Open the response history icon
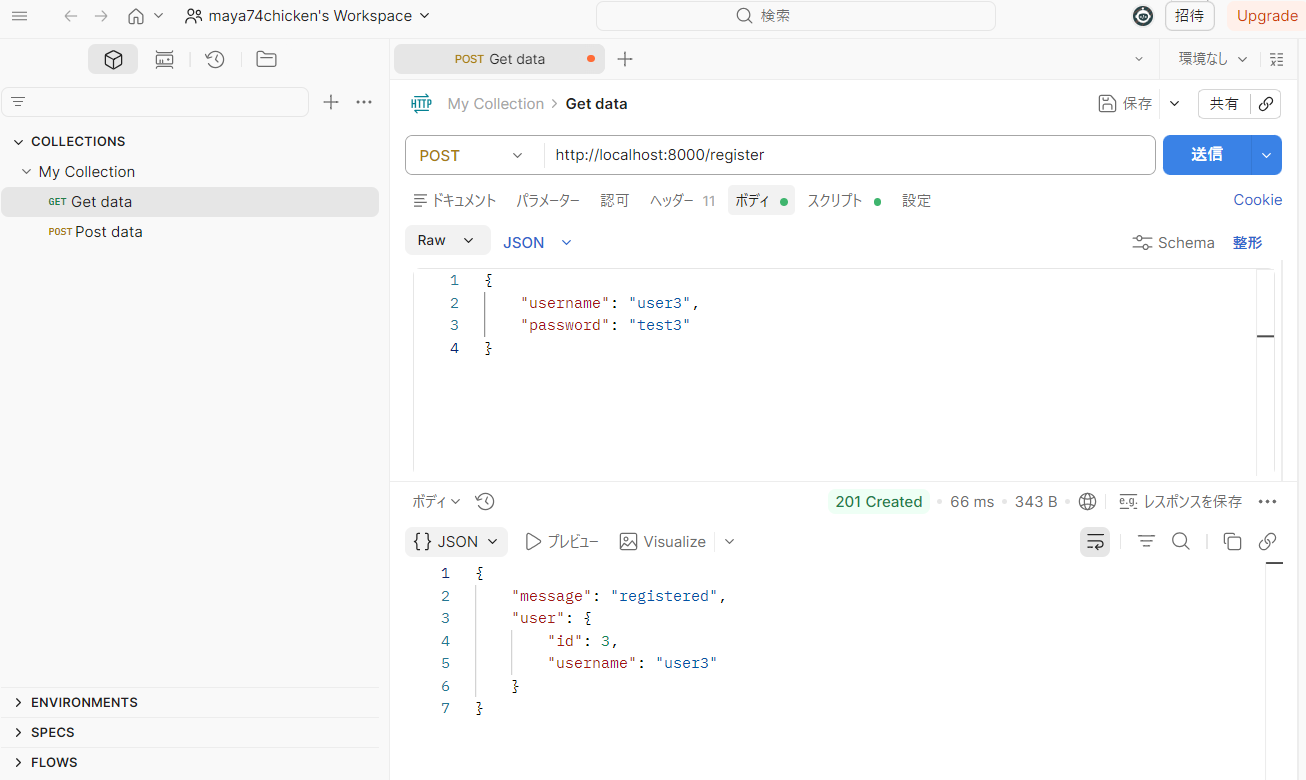The width and height of the screenshot is (1306, 780). pos(485,502)
